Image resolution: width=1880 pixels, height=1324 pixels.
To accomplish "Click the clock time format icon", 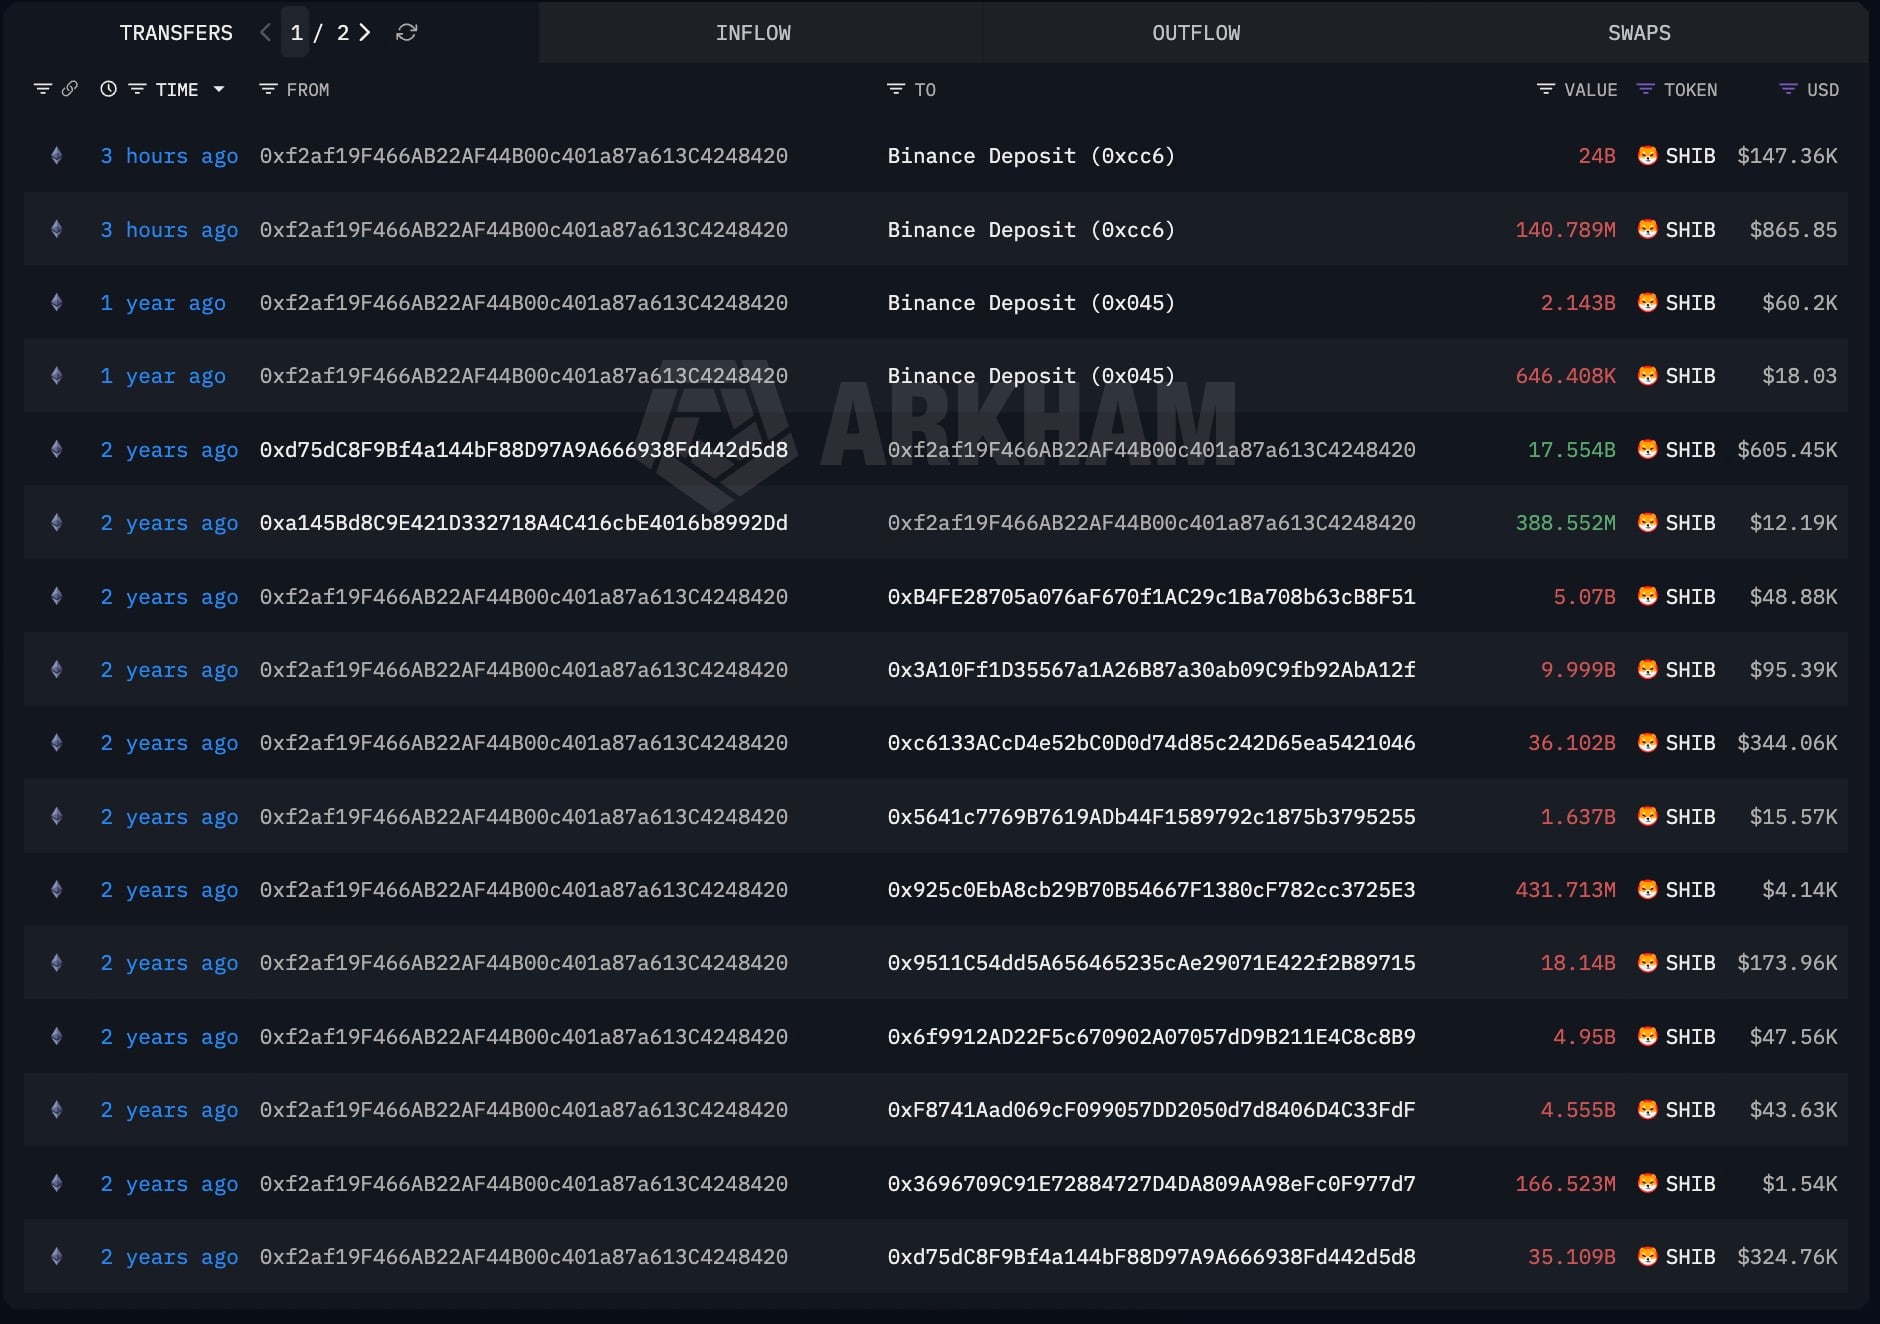I will click(109, 89).
